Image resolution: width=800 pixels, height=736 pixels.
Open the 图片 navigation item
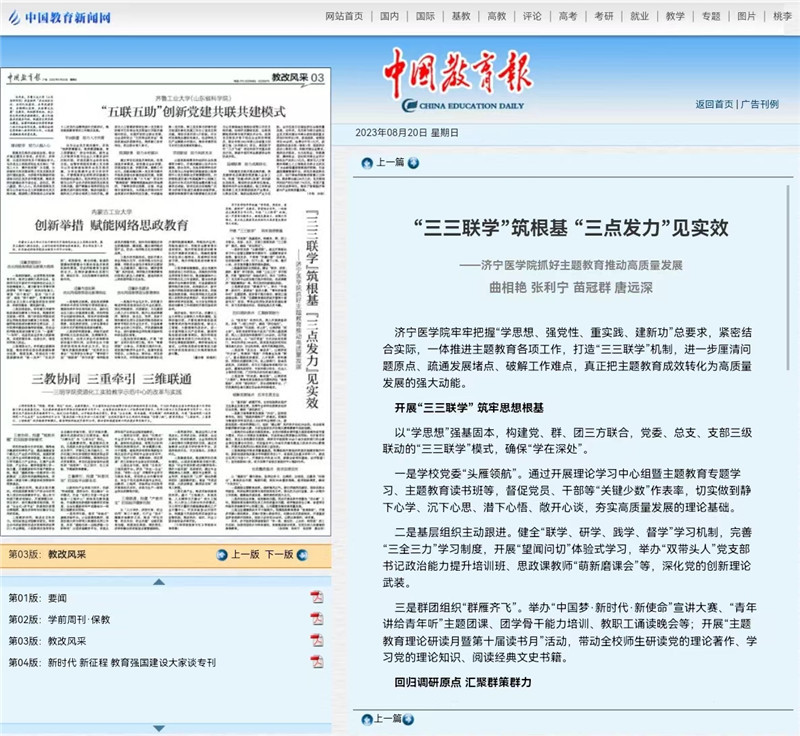(746, 16)
